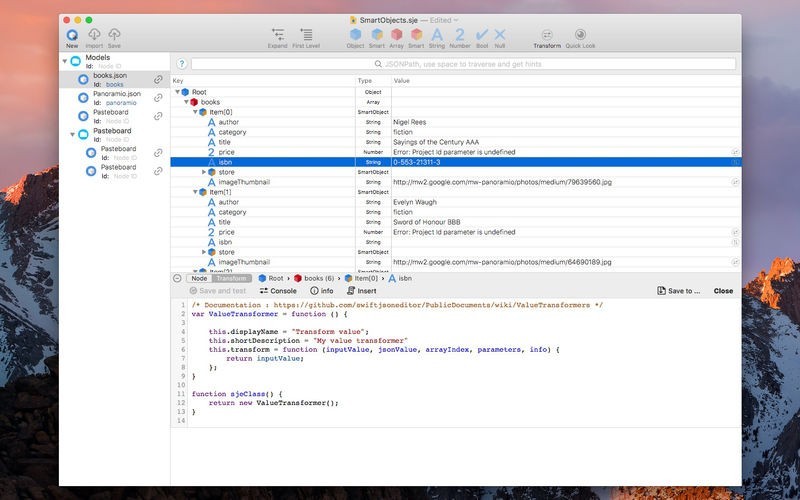Click Root in the breadcrumb path
Screen dimensions: 800x500
[x=271, y=278]
